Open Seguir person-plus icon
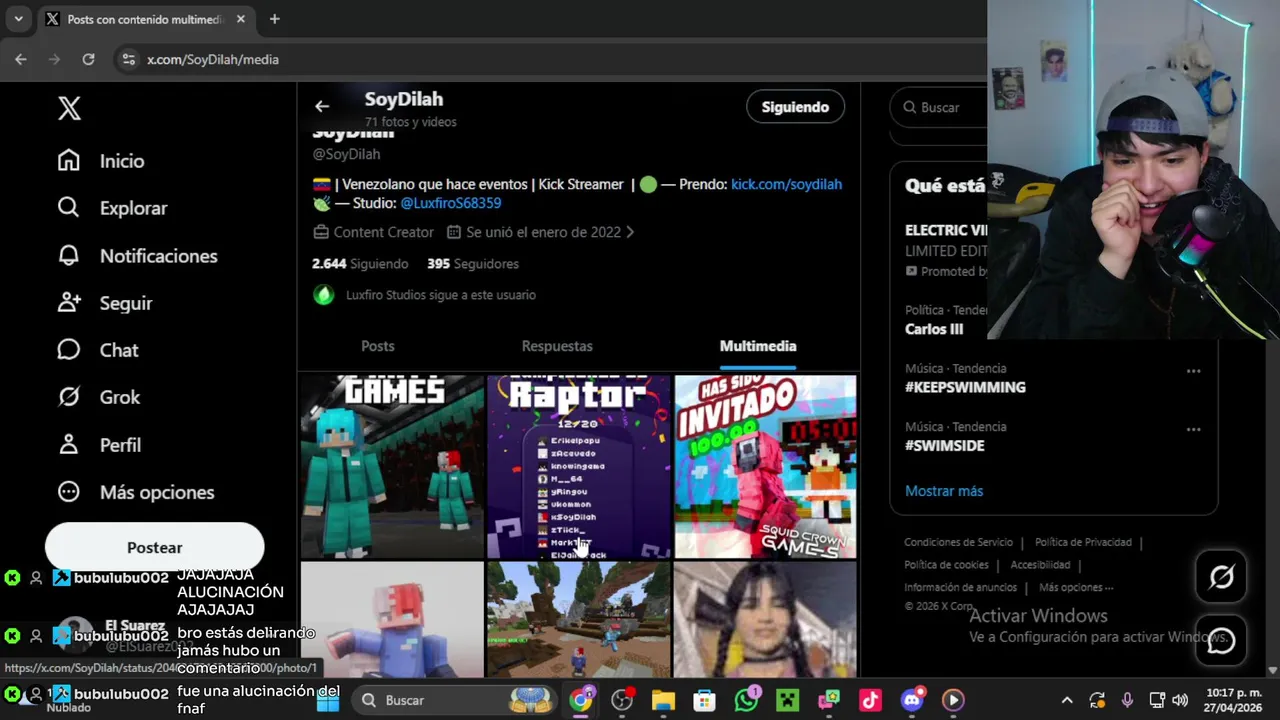Screen dimensions: 1280x720 coord(68,302)
